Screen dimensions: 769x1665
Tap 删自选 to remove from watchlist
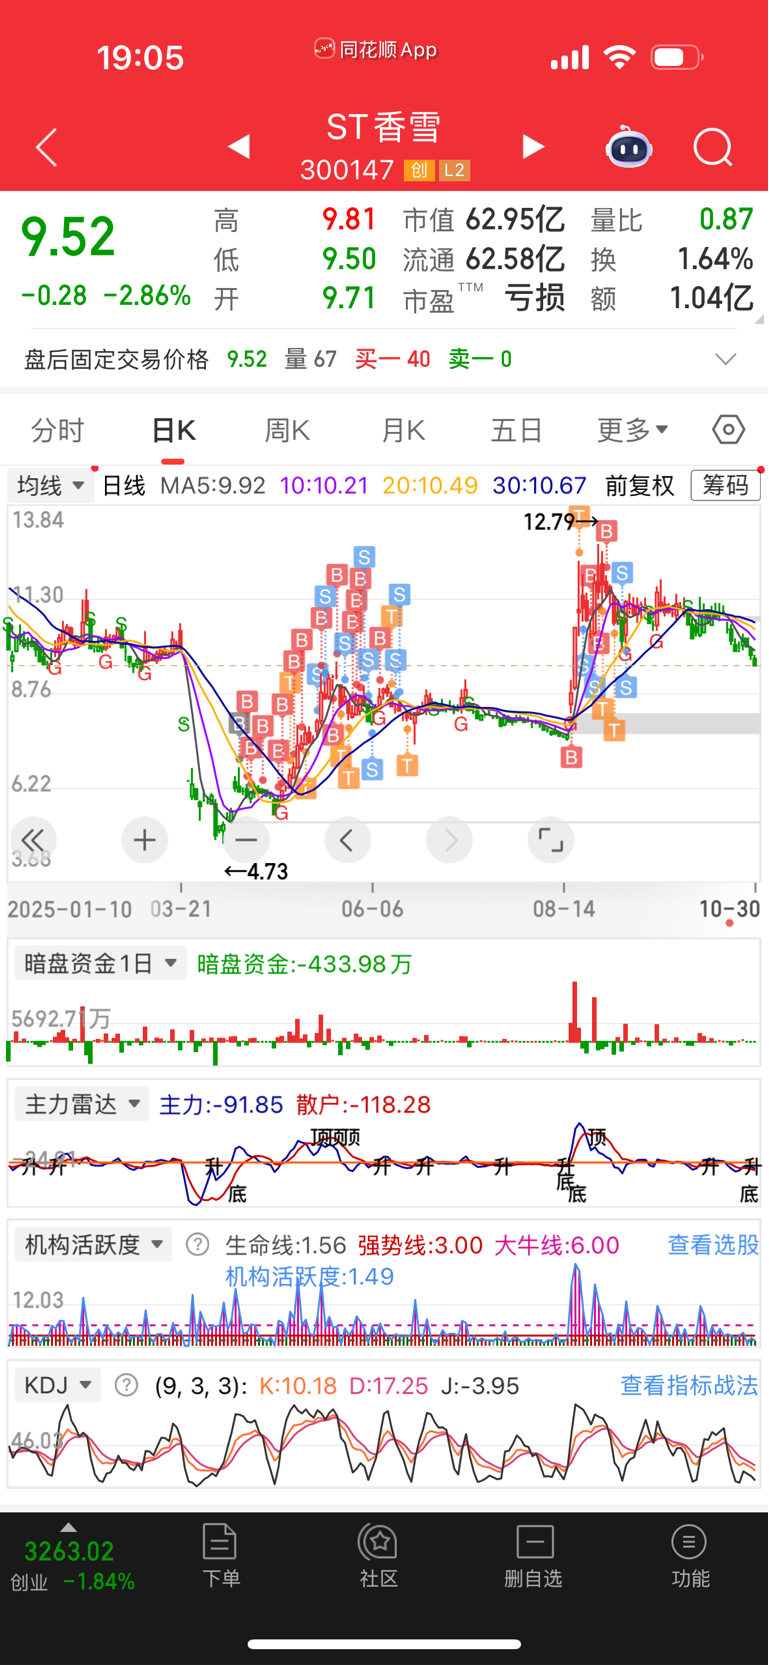coord(534,1556)
